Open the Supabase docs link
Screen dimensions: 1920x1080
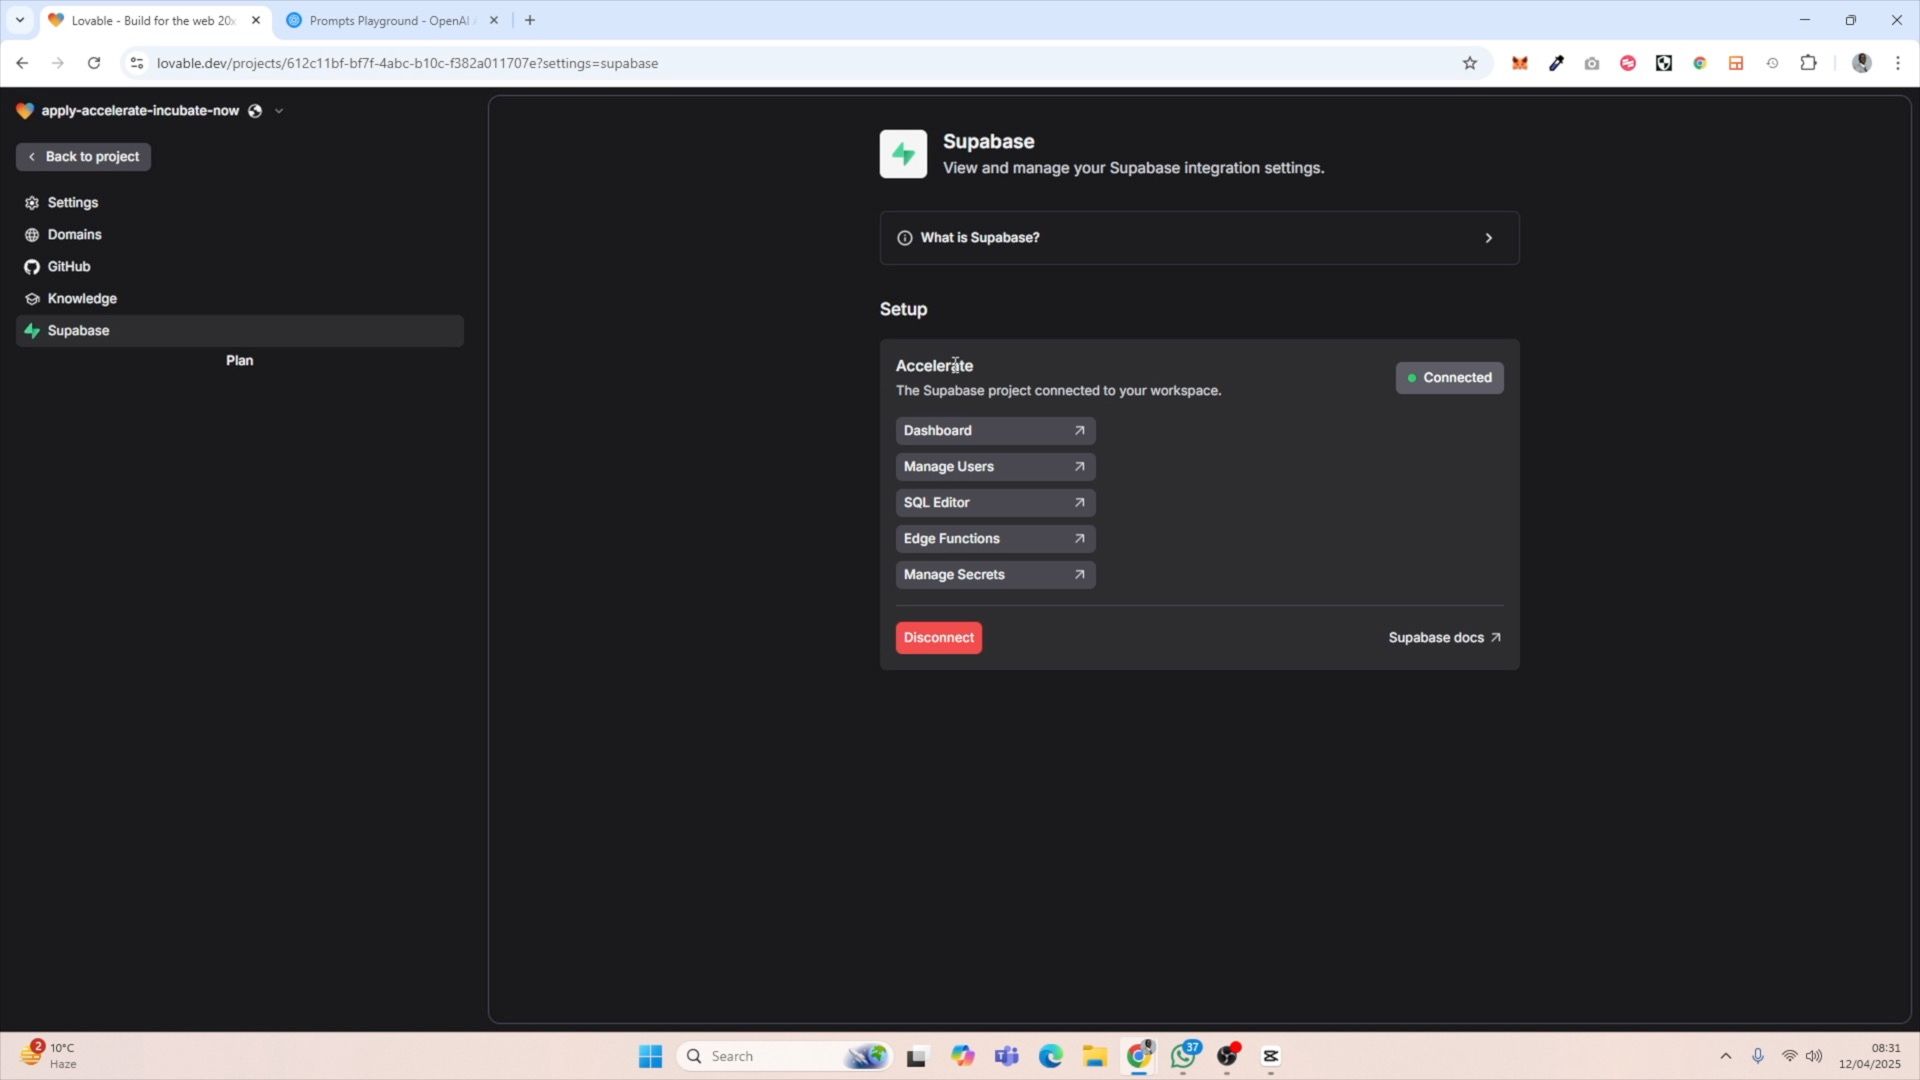pyautogui.click(x=1444, y=638)
